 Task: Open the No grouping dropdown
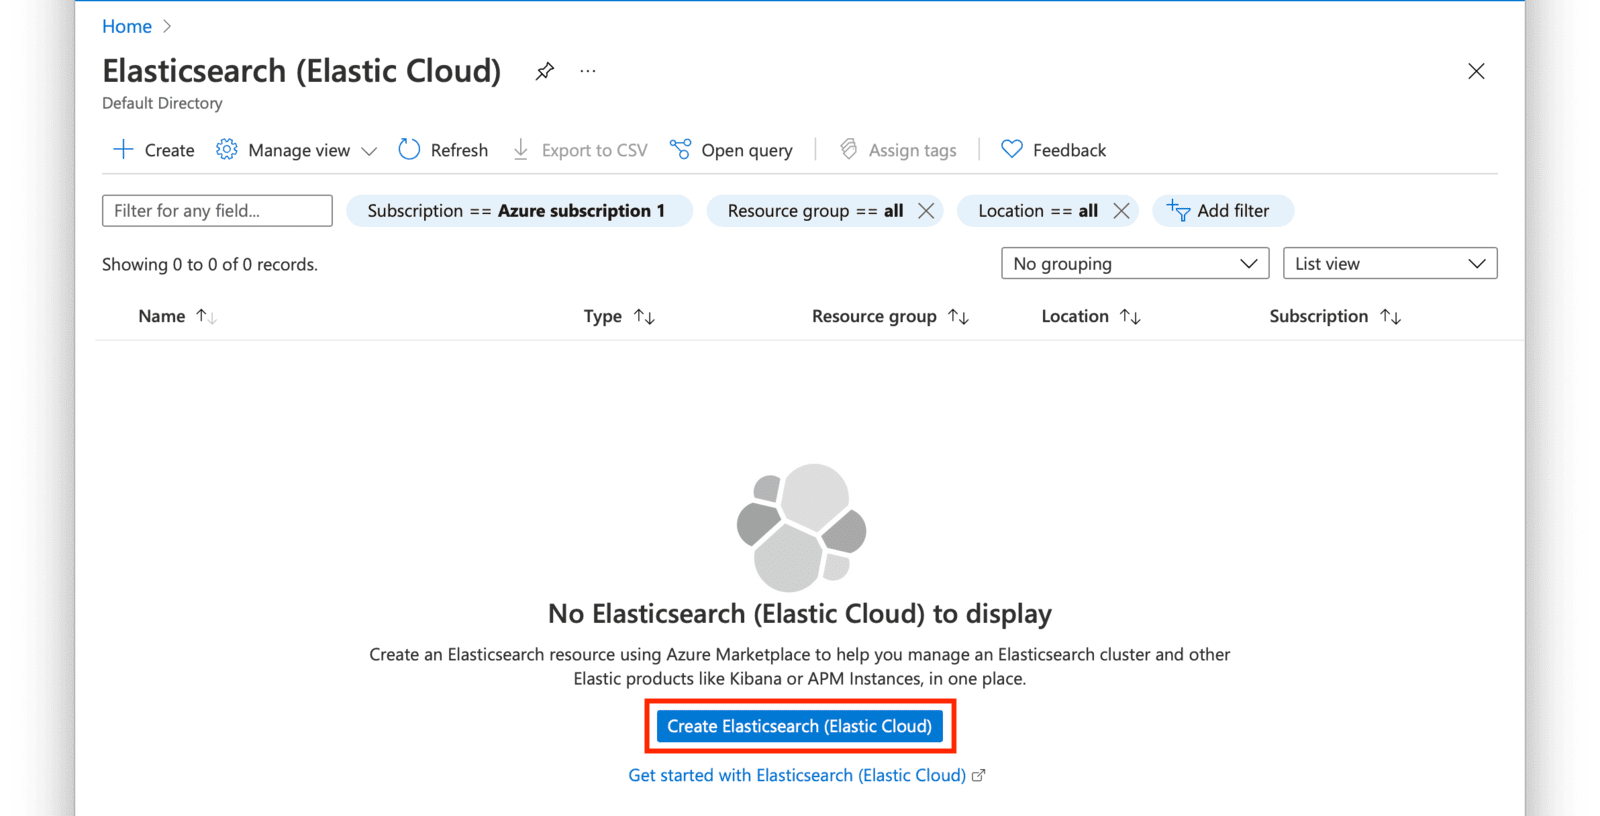(1135, 264)
